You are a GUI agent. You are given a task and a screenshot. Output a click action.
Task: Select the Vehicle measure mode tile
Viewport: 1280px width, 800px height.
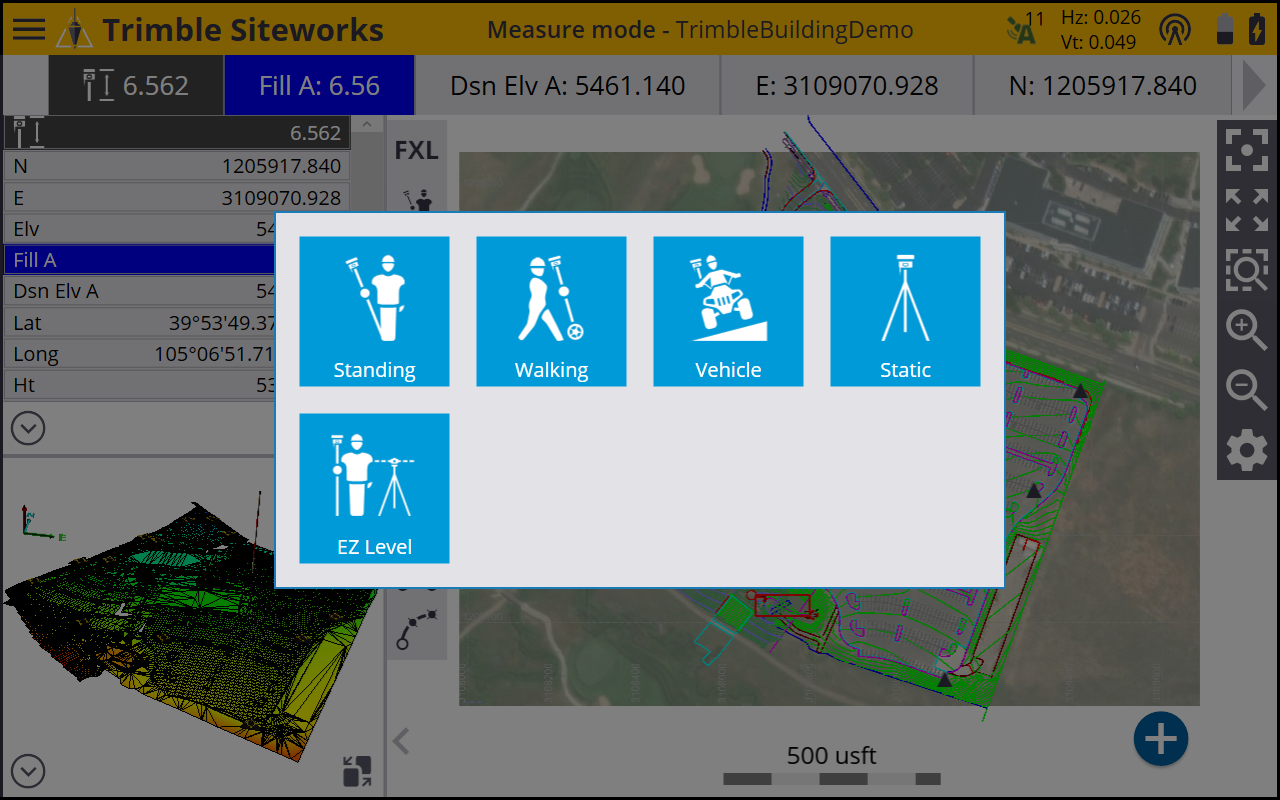tap(728, 311)
